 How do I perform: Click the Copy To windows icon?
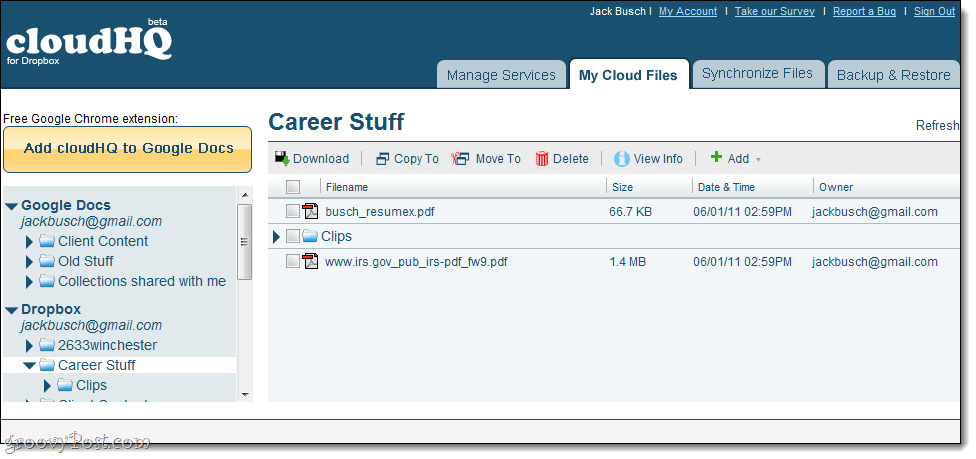point(382,159)
